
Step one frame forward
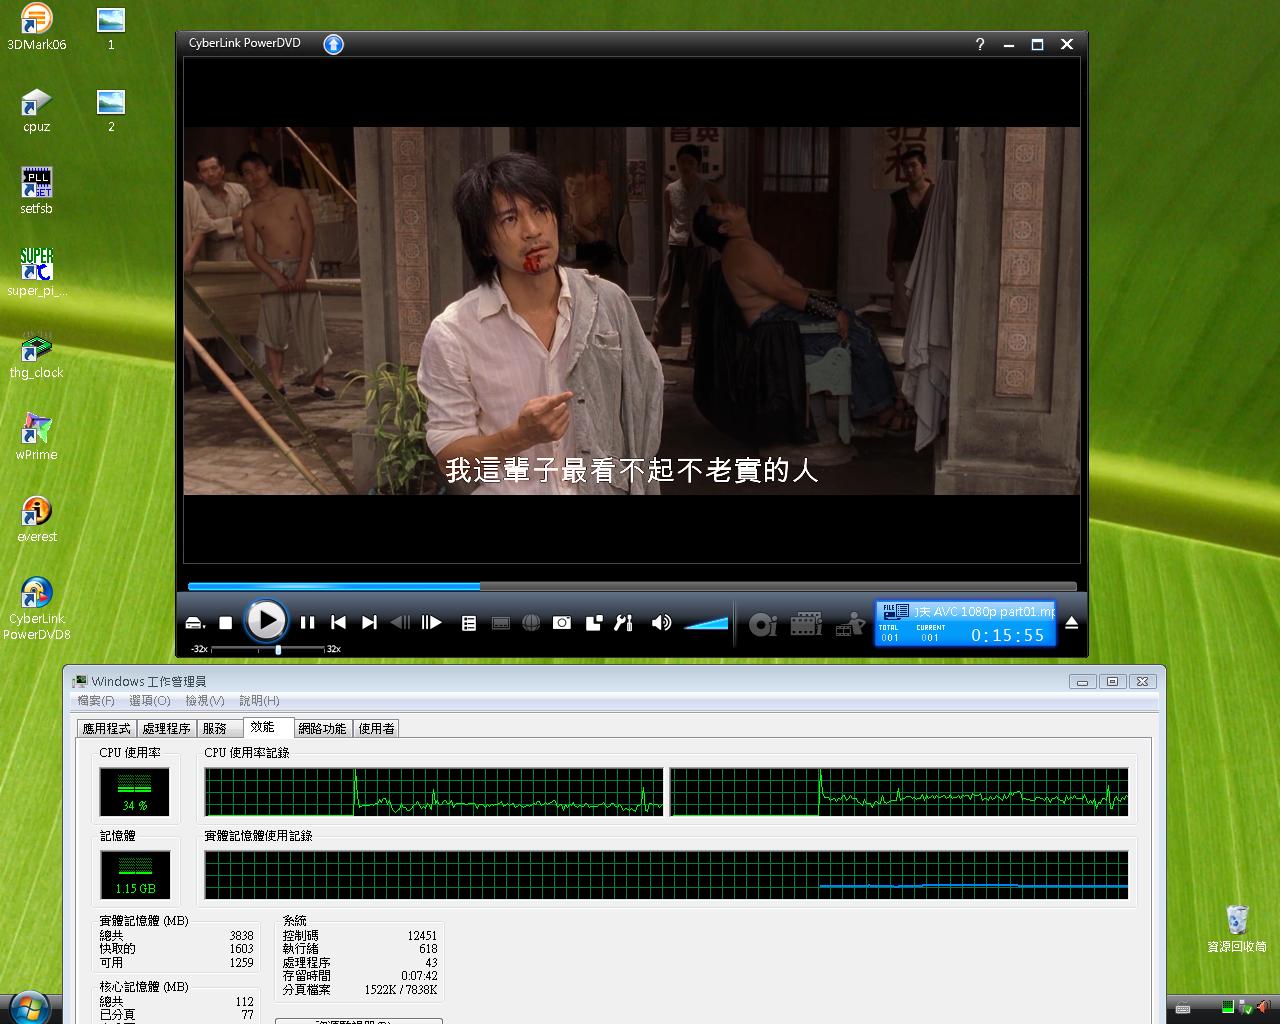point(431,622)
